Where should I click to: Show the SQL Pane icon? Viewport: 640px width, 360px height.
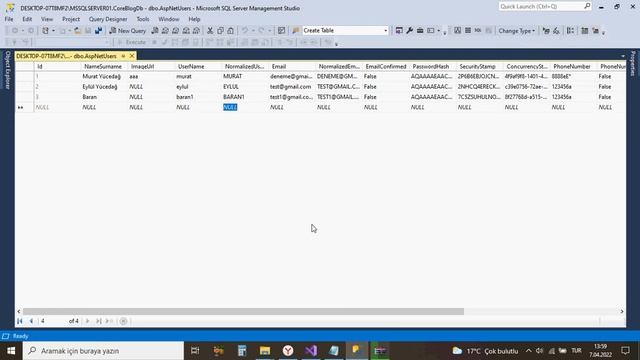click(478, 31)
